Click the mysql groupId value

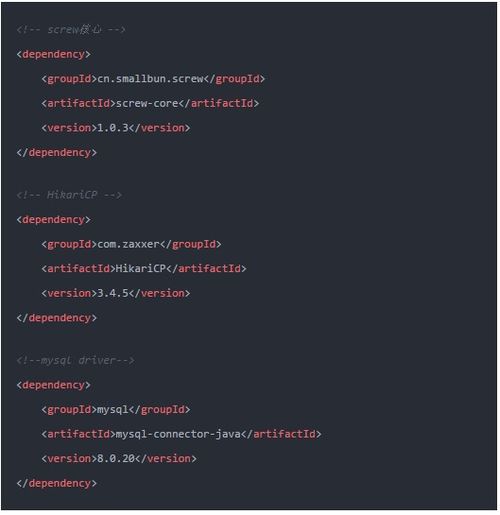click(x=113, y=409)
